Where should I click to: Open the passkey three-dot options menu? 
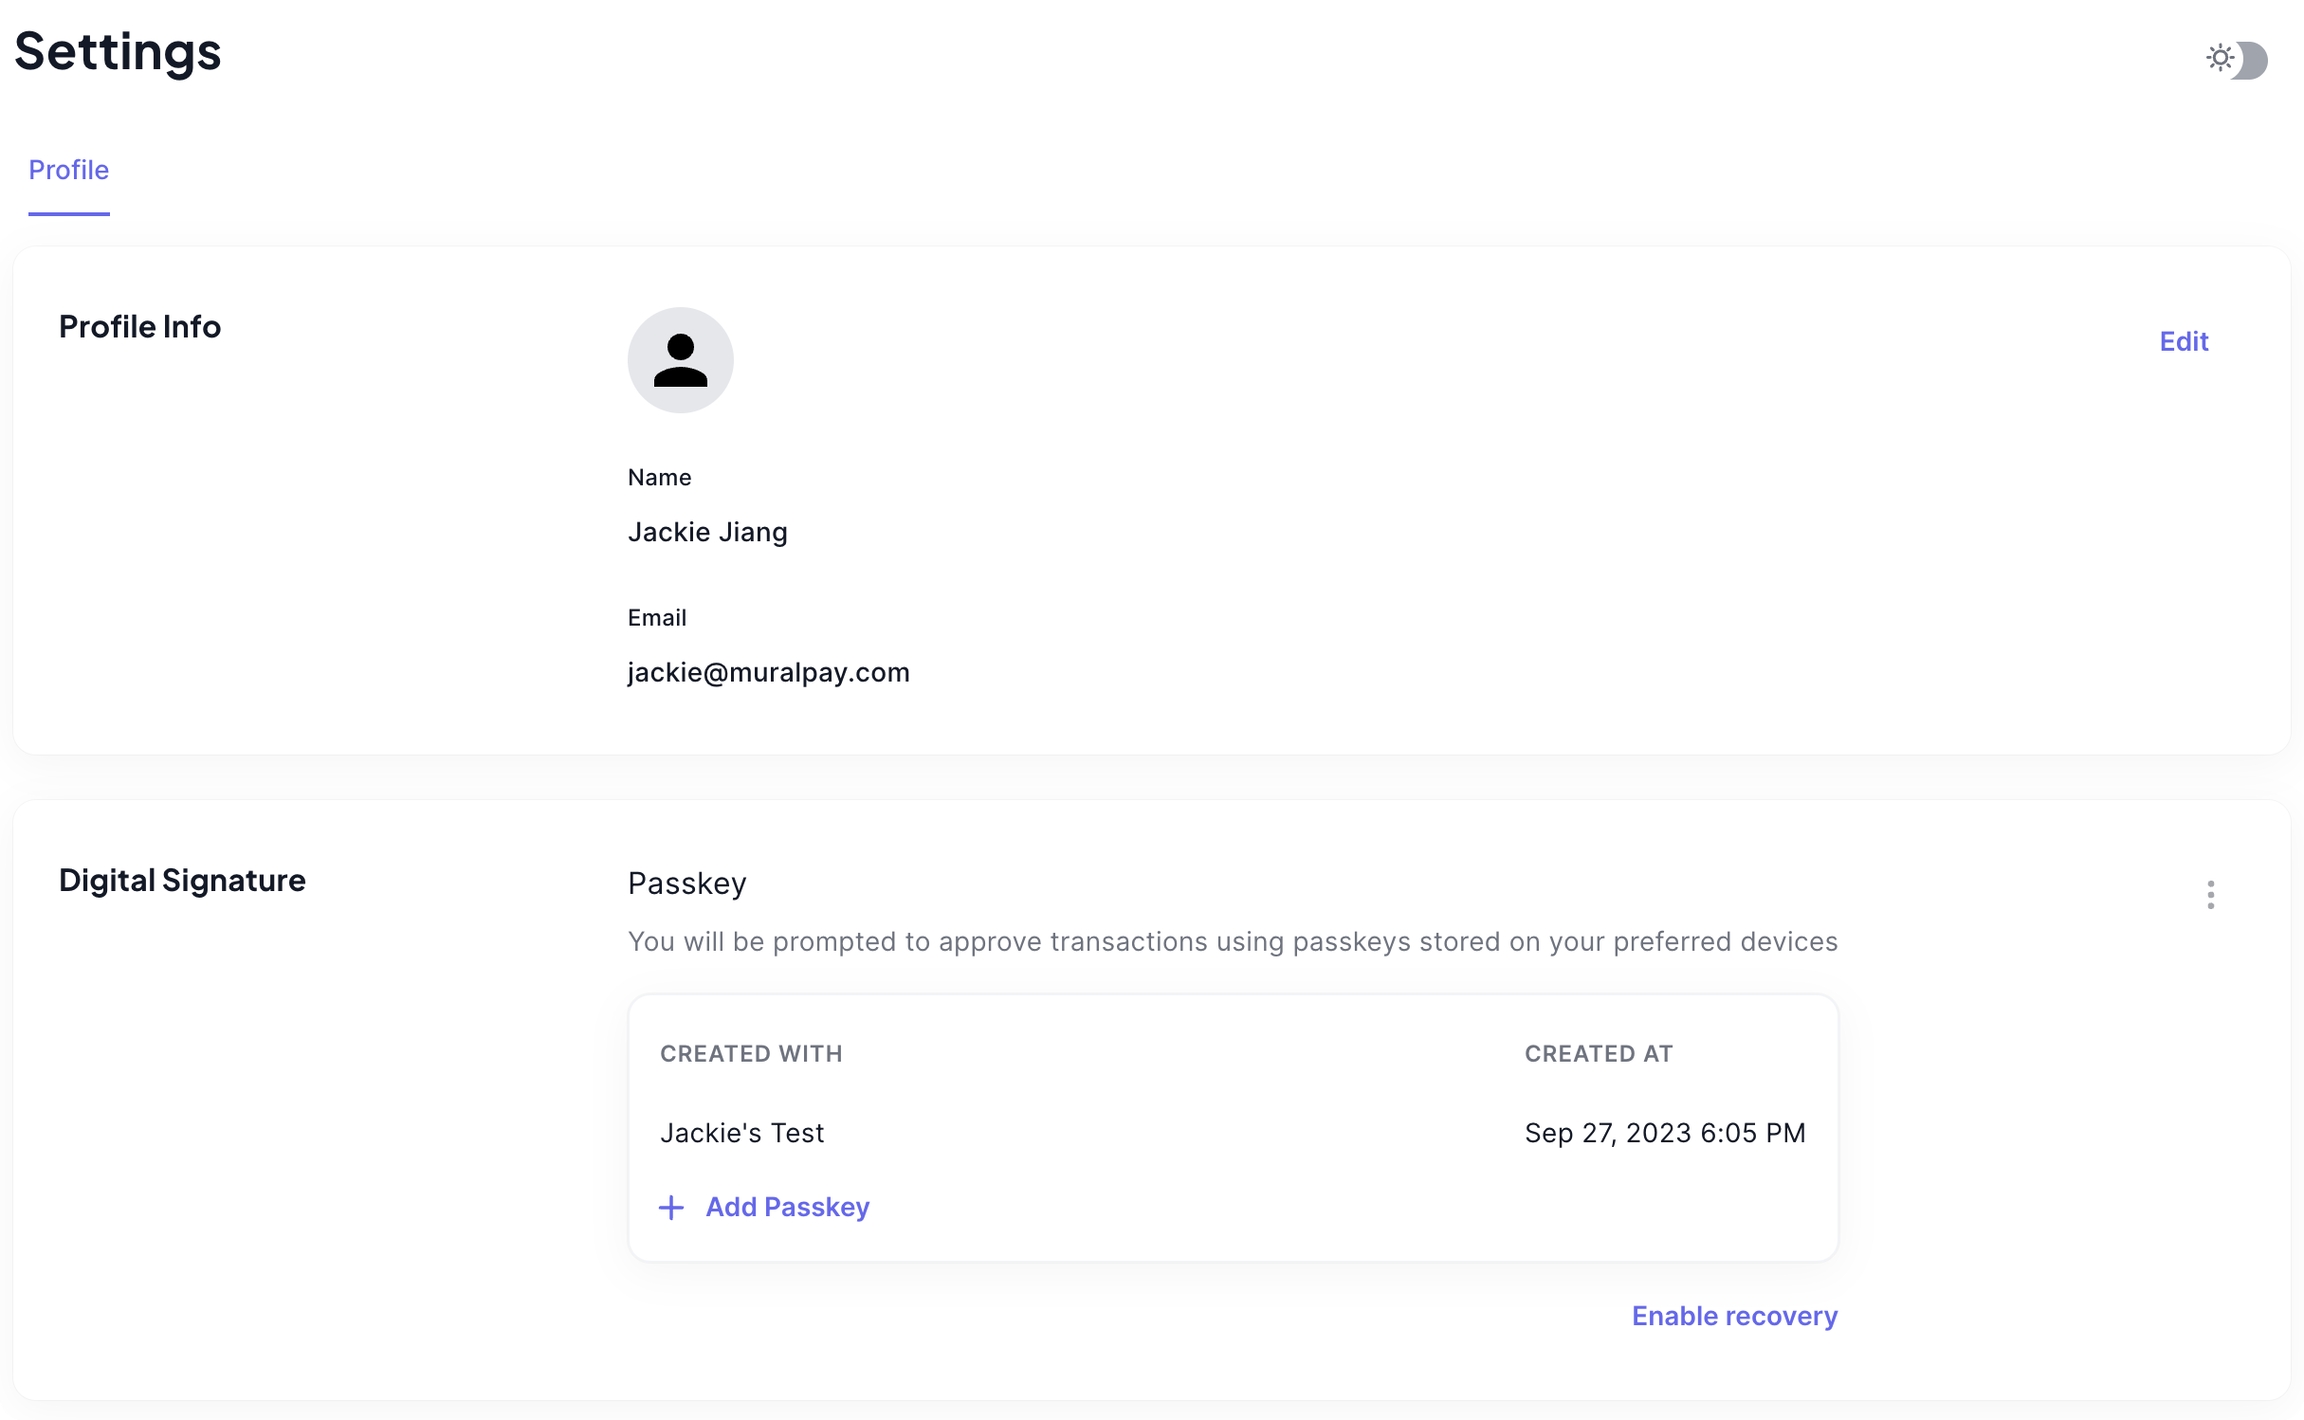click(2210, 894)
